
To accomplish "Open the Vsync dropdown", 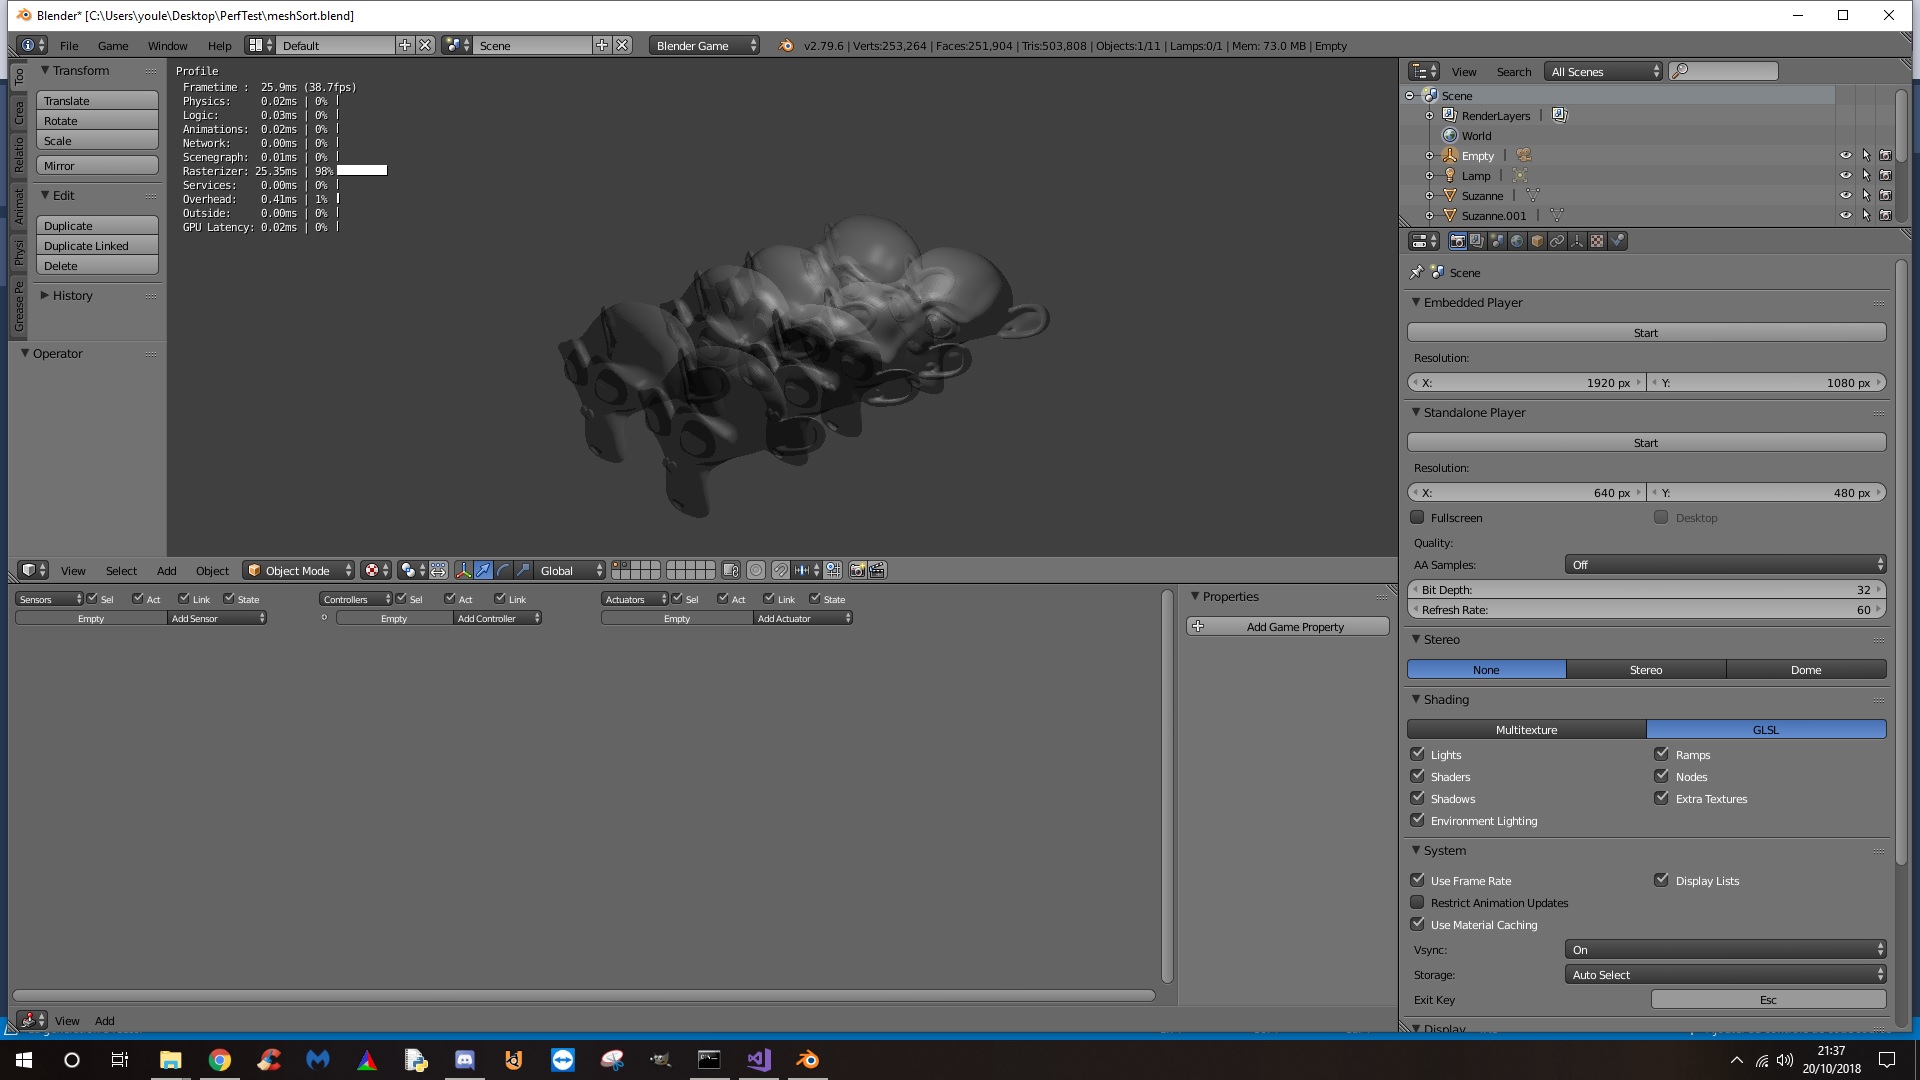I will coord(1725,950).
